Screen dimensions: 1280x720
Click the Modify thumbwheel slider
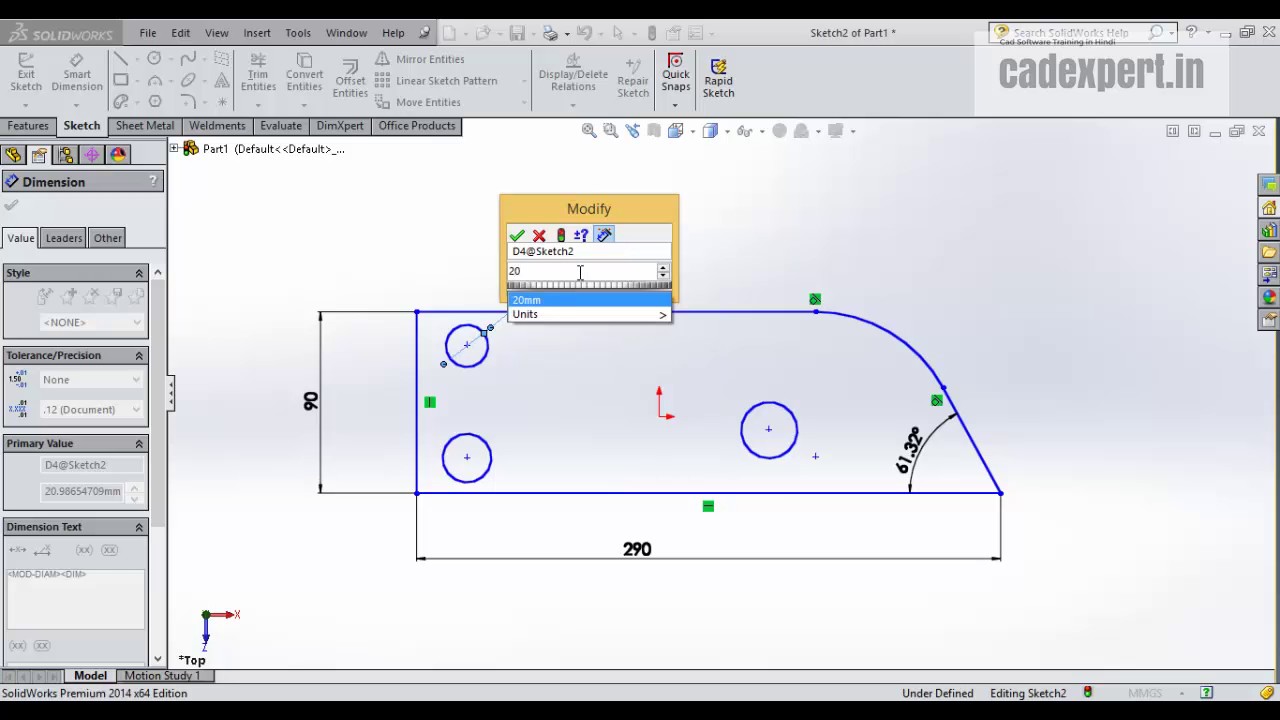[589, 286]
